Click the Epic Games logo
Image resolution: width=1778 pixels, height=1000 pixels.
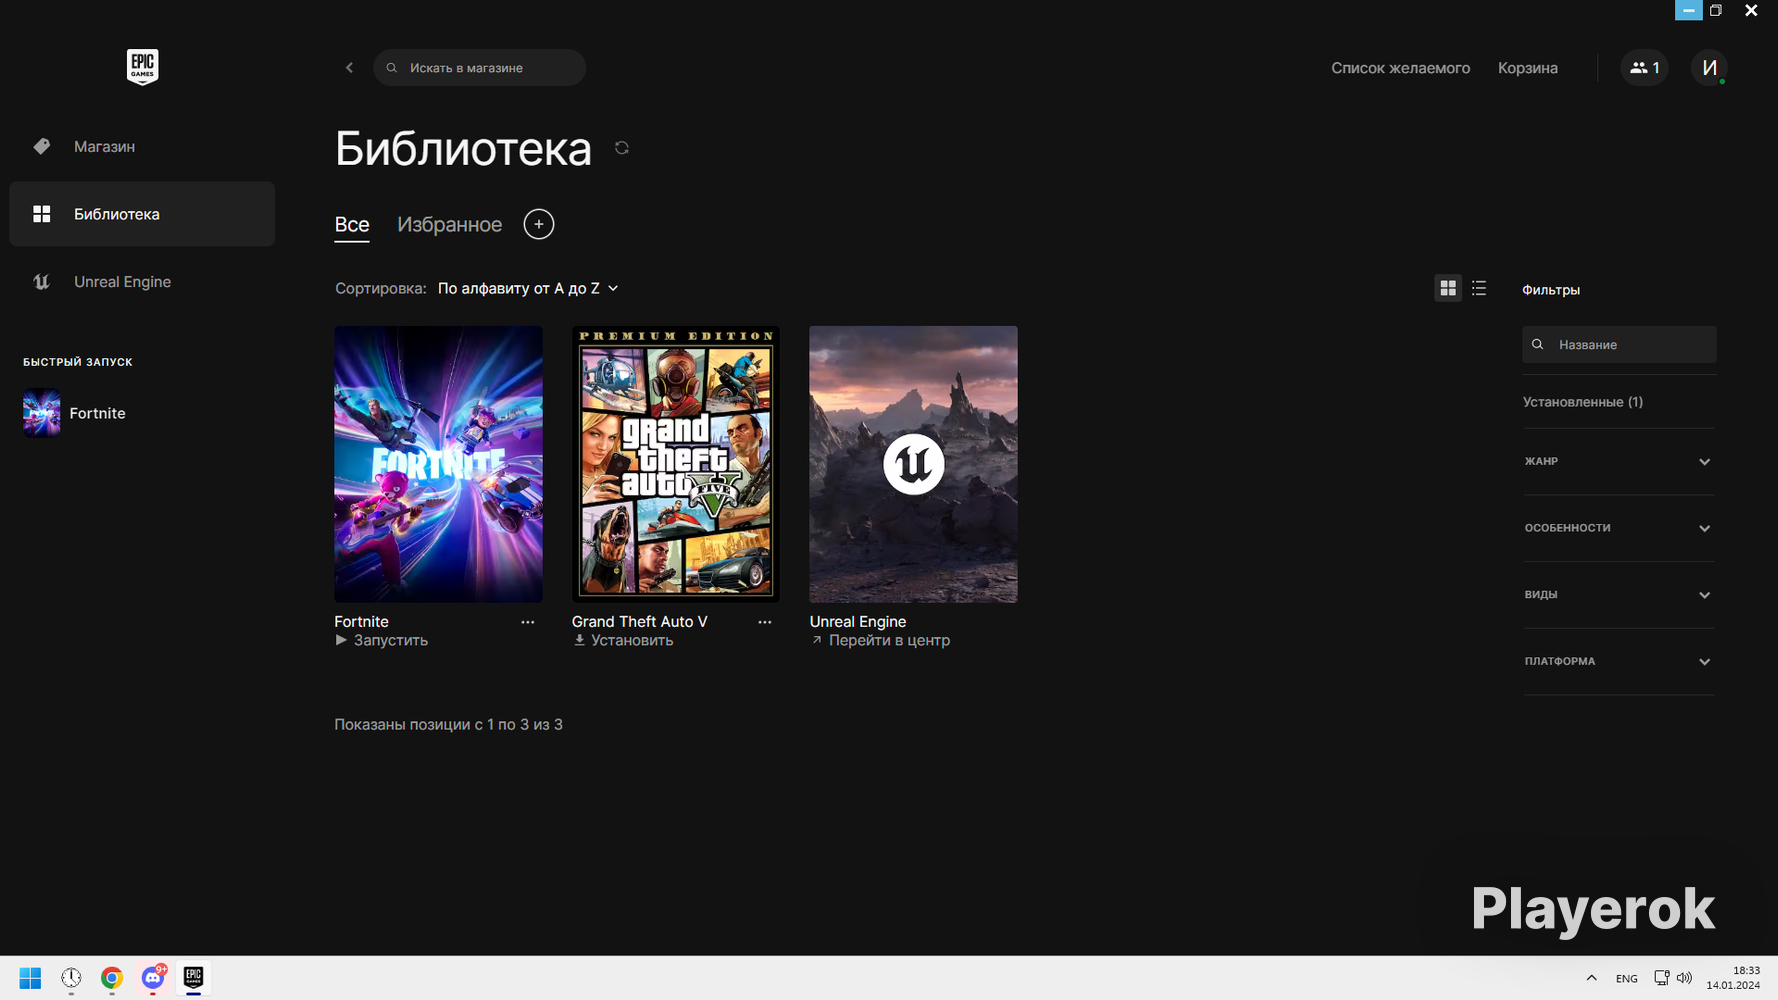click(x=142, y=67)
